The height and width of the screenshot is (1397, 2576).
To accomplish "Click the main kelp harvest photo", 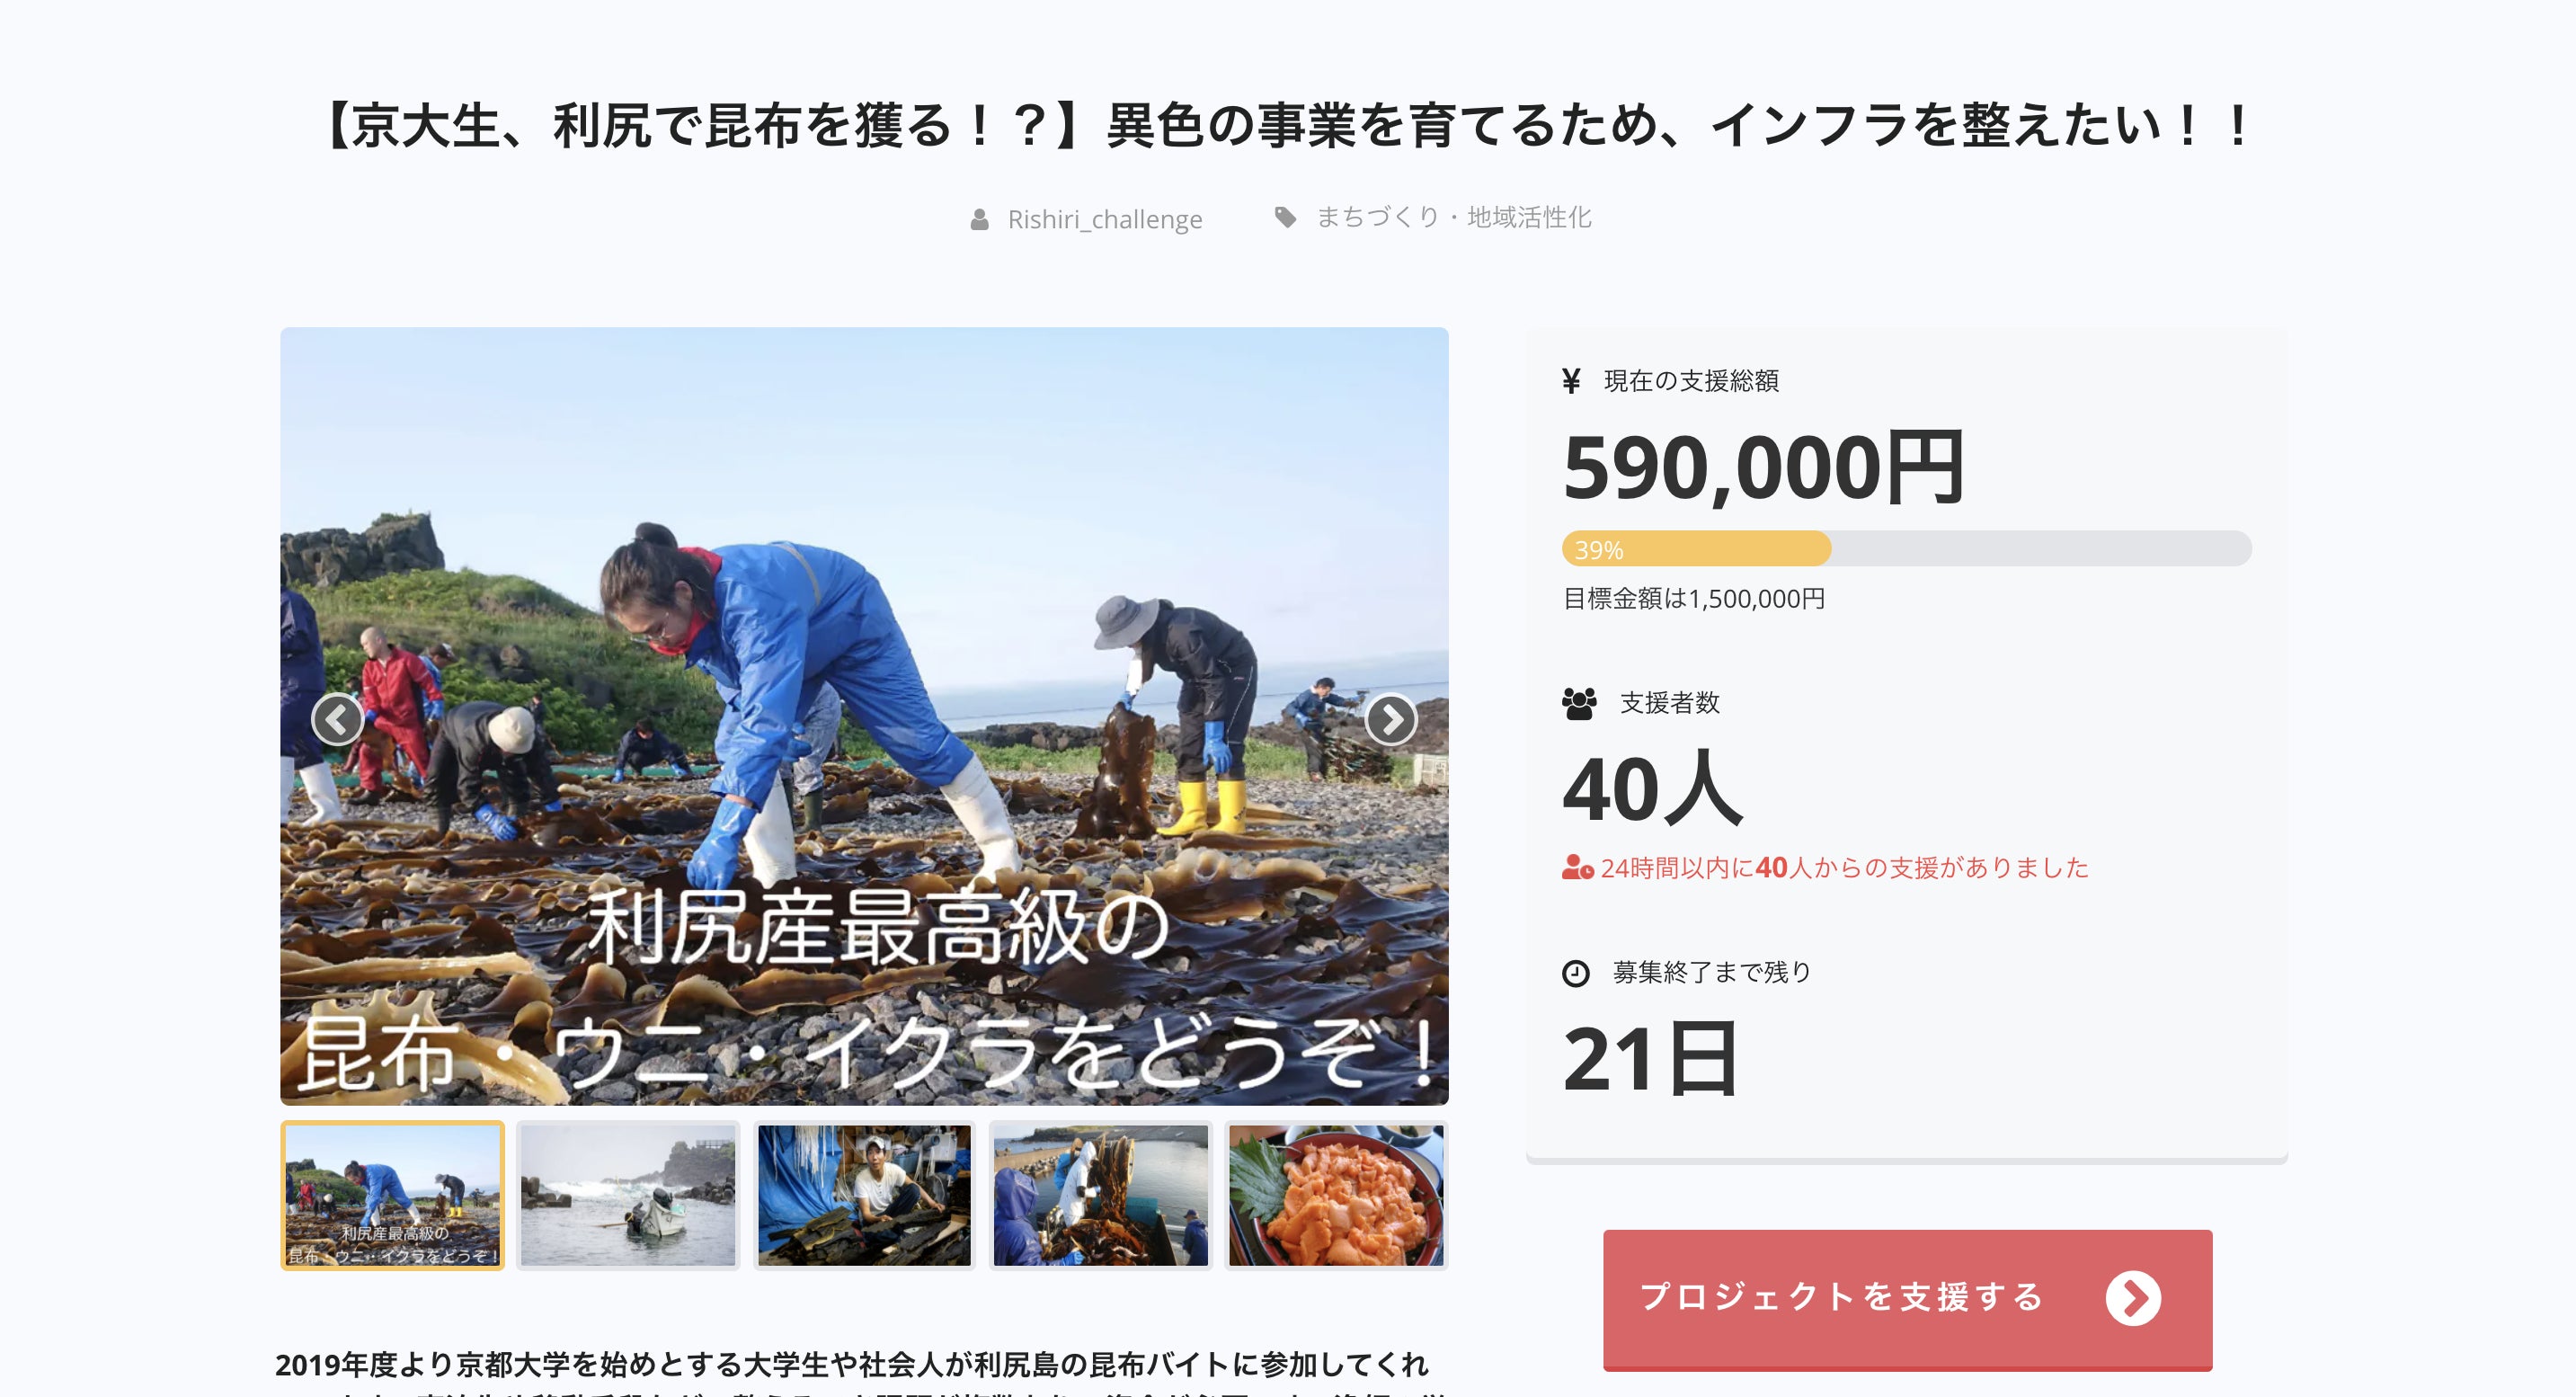I will point(864,716).
